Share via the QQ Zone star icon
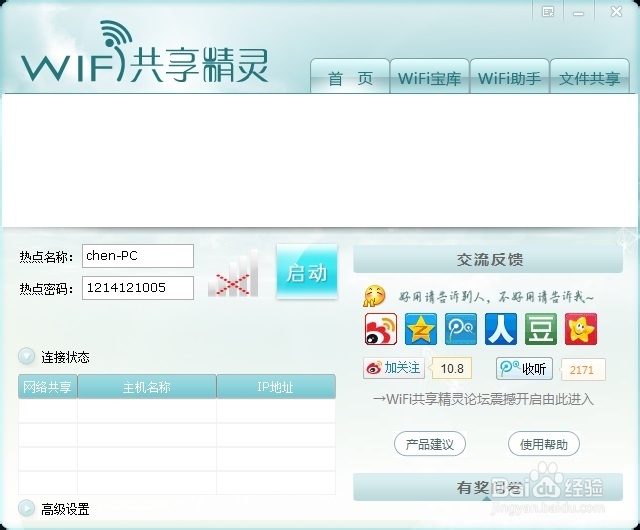 point(421,329)
